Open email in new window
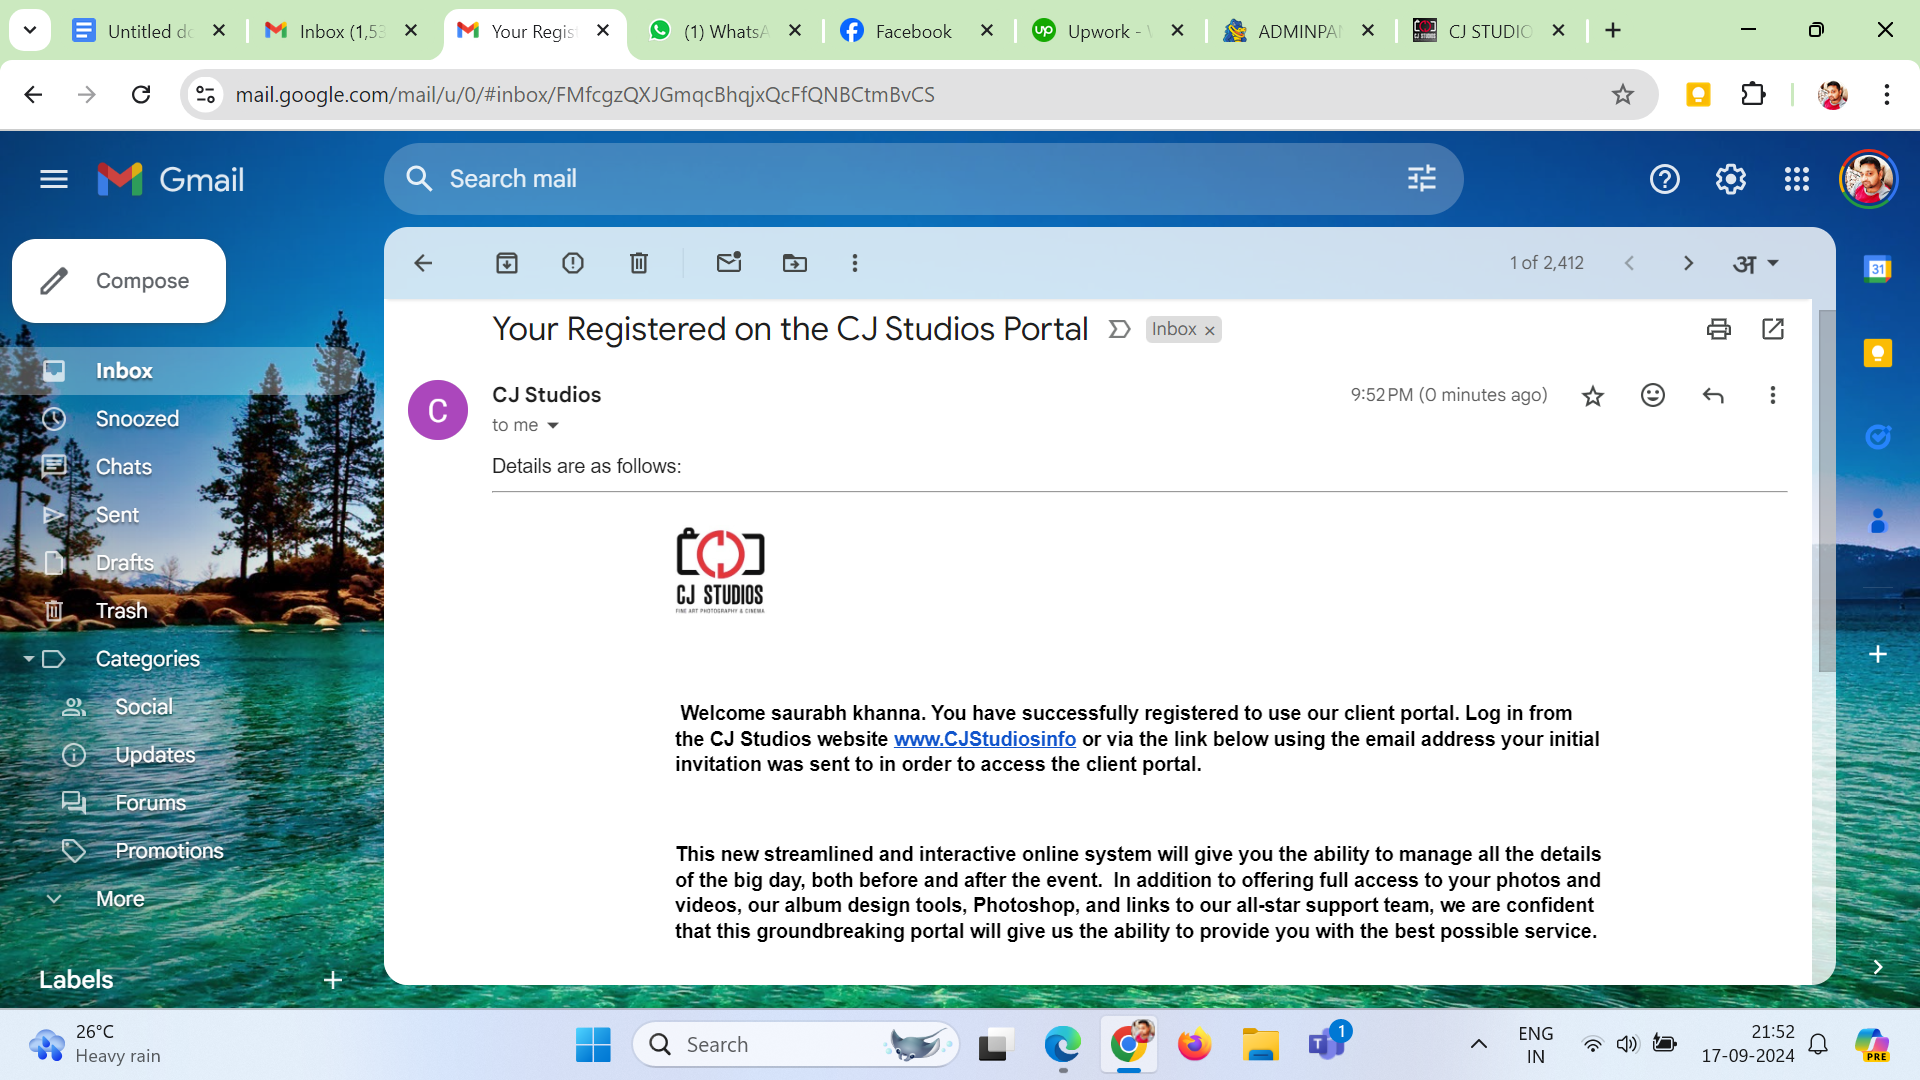The image size is (1920, 1080). (1773, 329)
